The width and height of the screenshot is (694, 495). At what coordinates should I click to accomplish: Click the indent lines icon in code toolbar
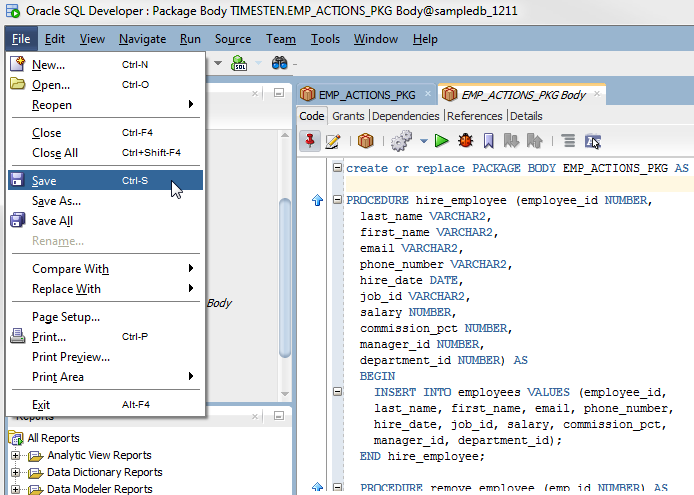568,141
